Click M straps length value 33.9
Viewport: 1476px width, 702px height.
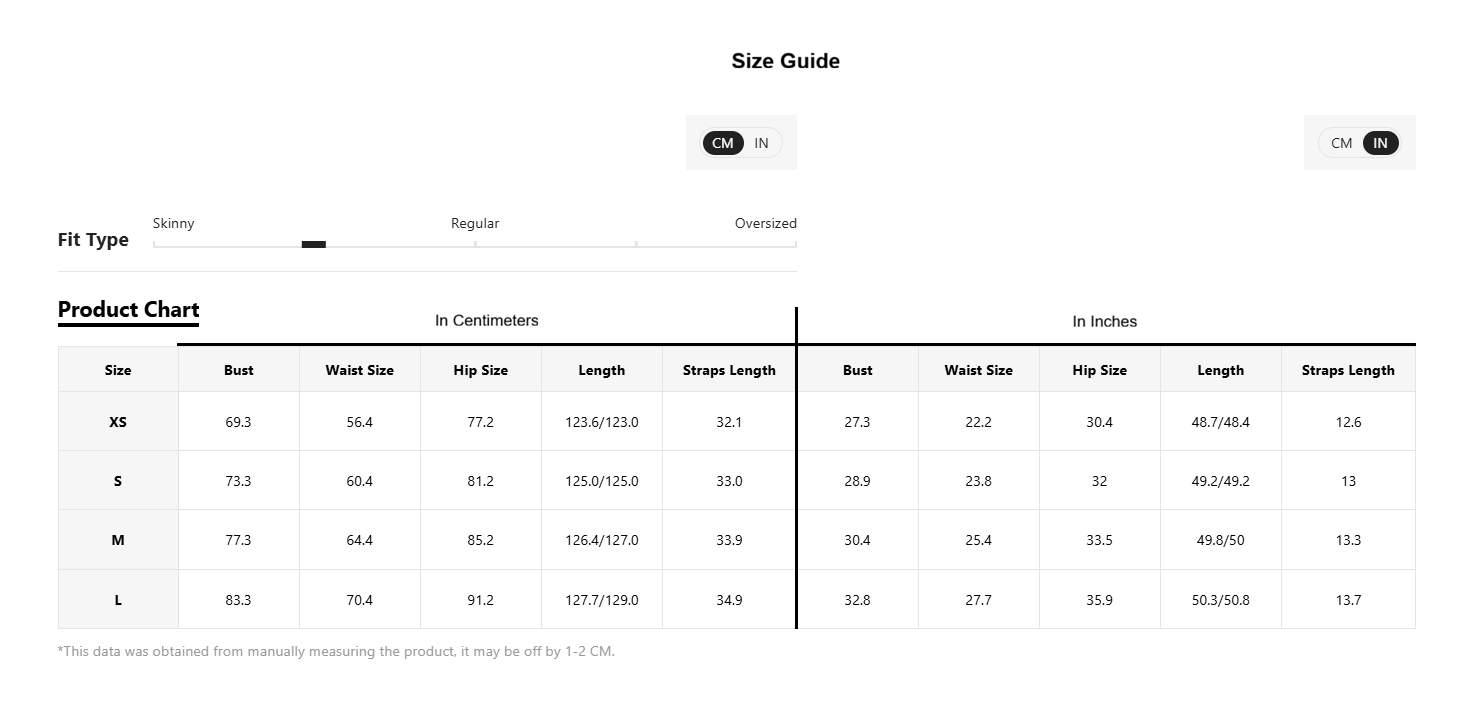729,540
